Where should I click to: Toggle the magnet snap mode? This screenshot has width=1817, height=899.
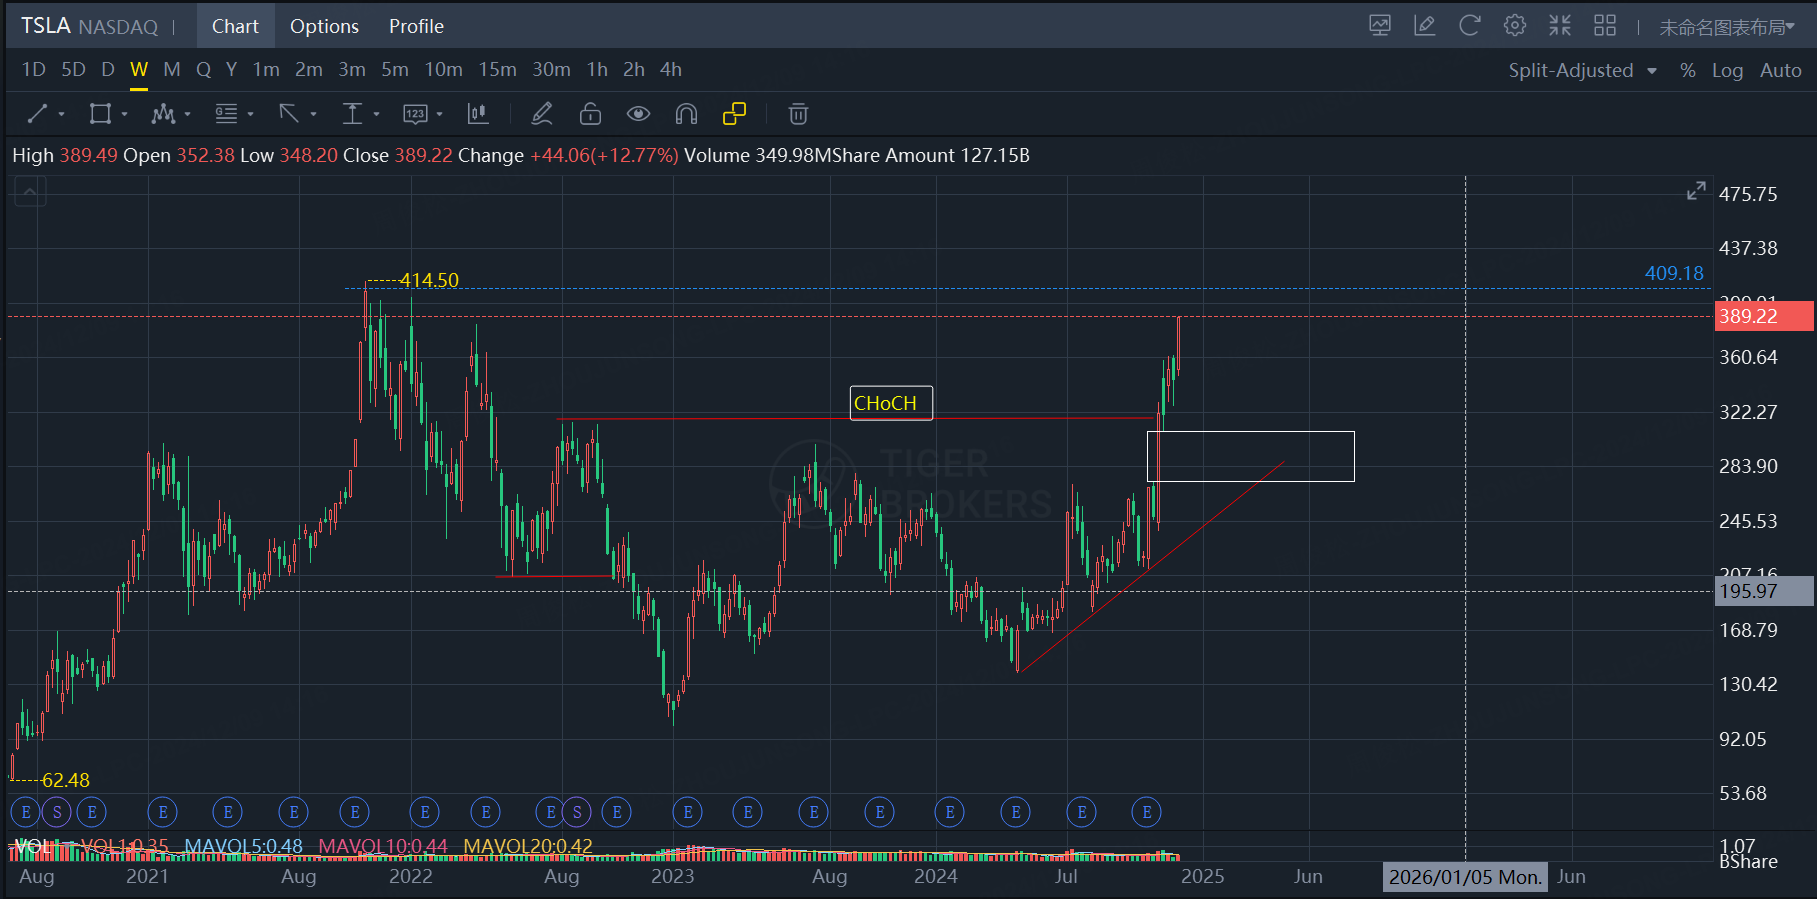686,114
